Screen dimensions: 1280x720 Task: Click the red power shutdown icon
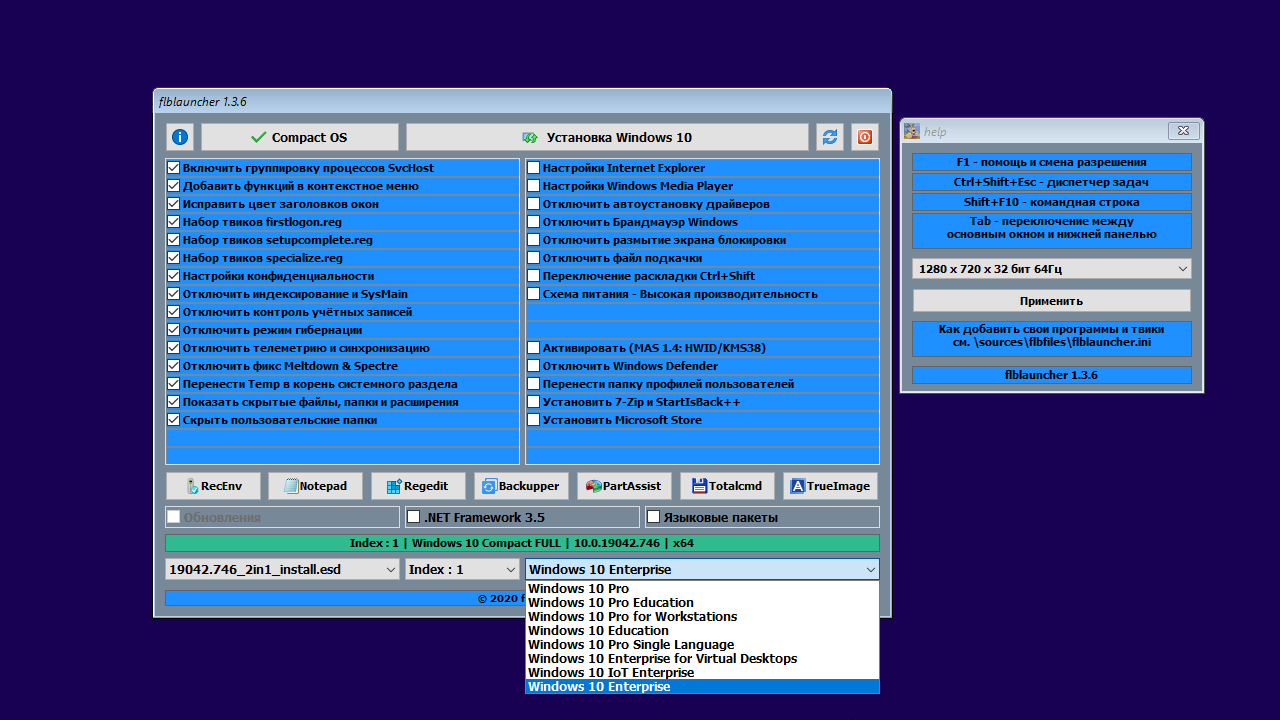tap(865, 137)
